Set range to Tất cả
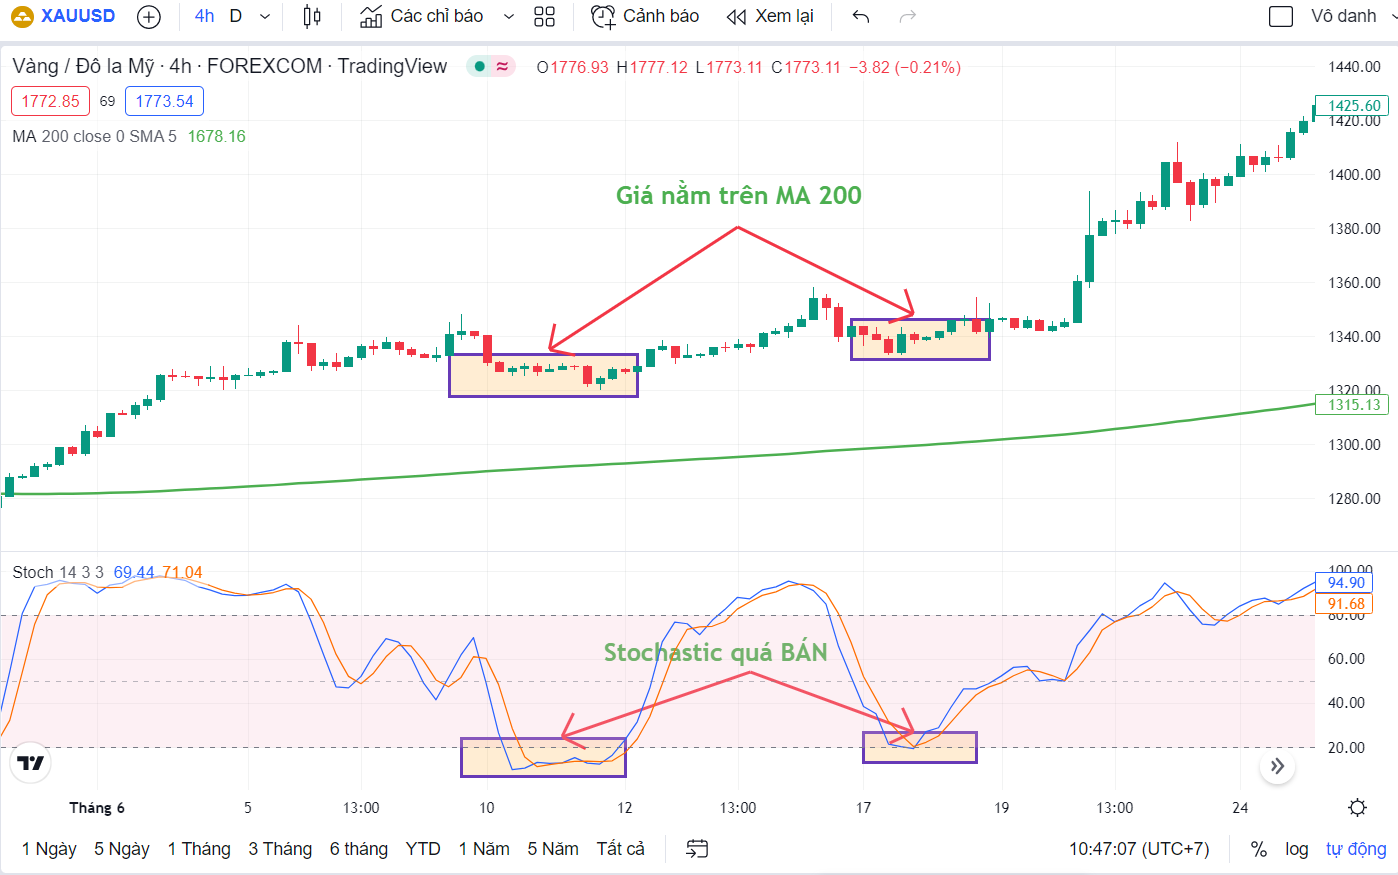Viewport: 1398px width, 875px height. [621, 849]
